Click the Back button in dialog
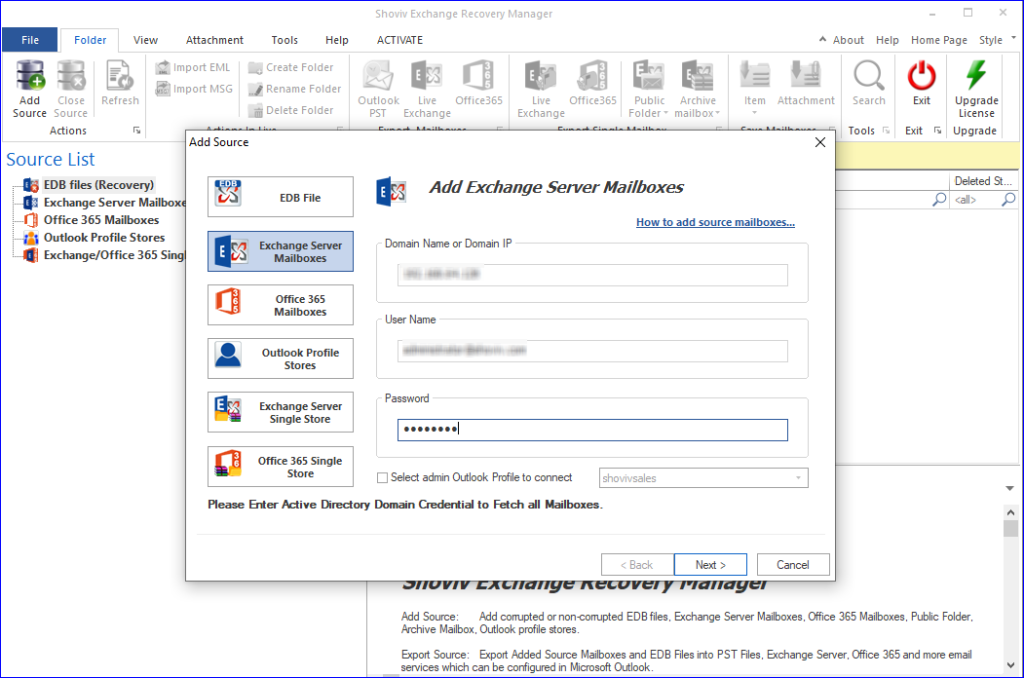The height and width of the screenshot is (678, 1024). (x=637, y=565)
